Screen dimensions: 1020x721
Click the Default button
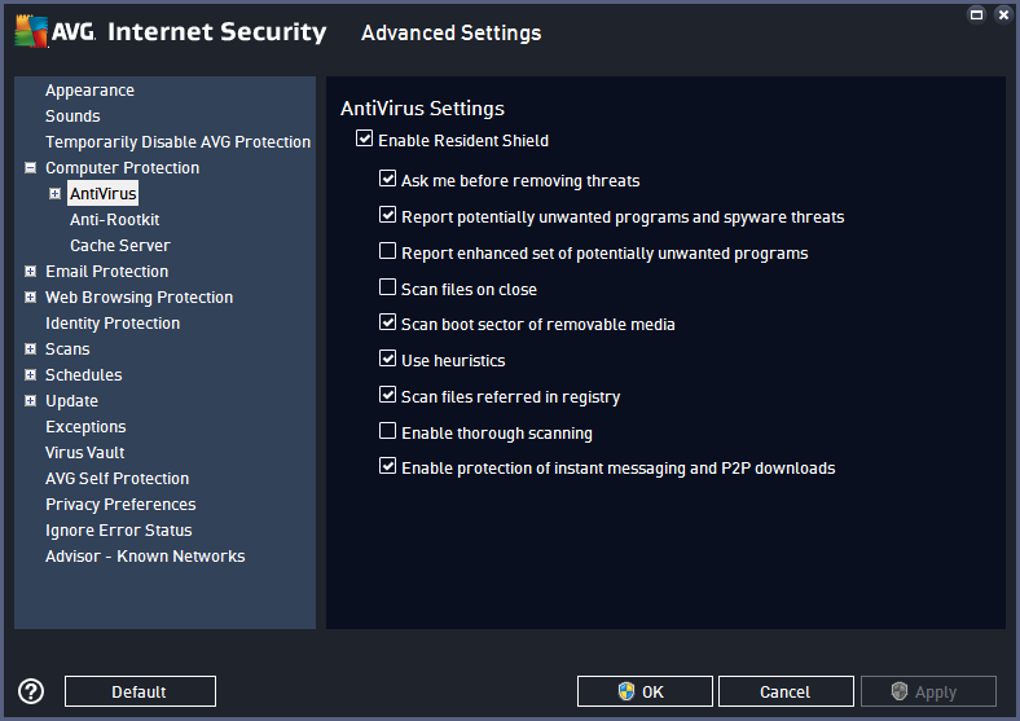pos(140,692)
